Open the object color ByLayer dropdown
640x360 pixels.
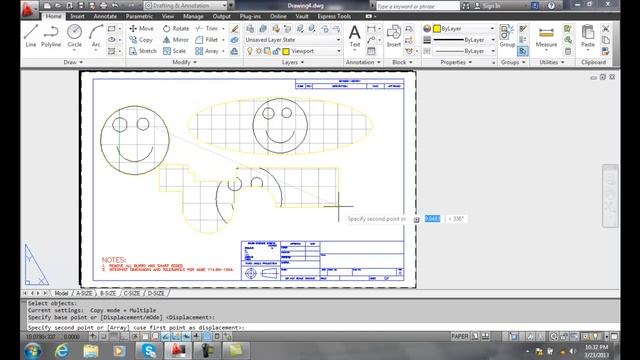[x=464, y=29]
